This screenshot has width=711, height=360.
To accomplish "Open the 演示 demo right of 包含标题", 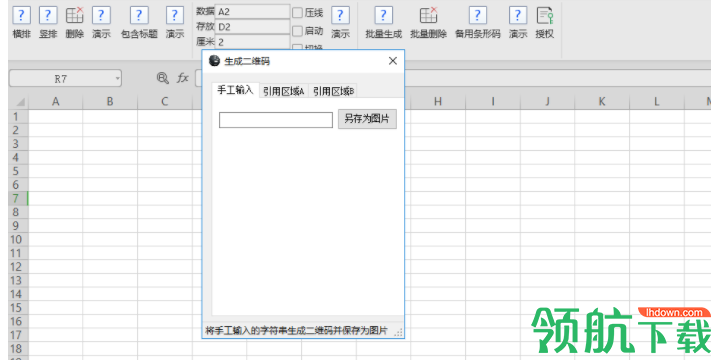I will (175, 15).
